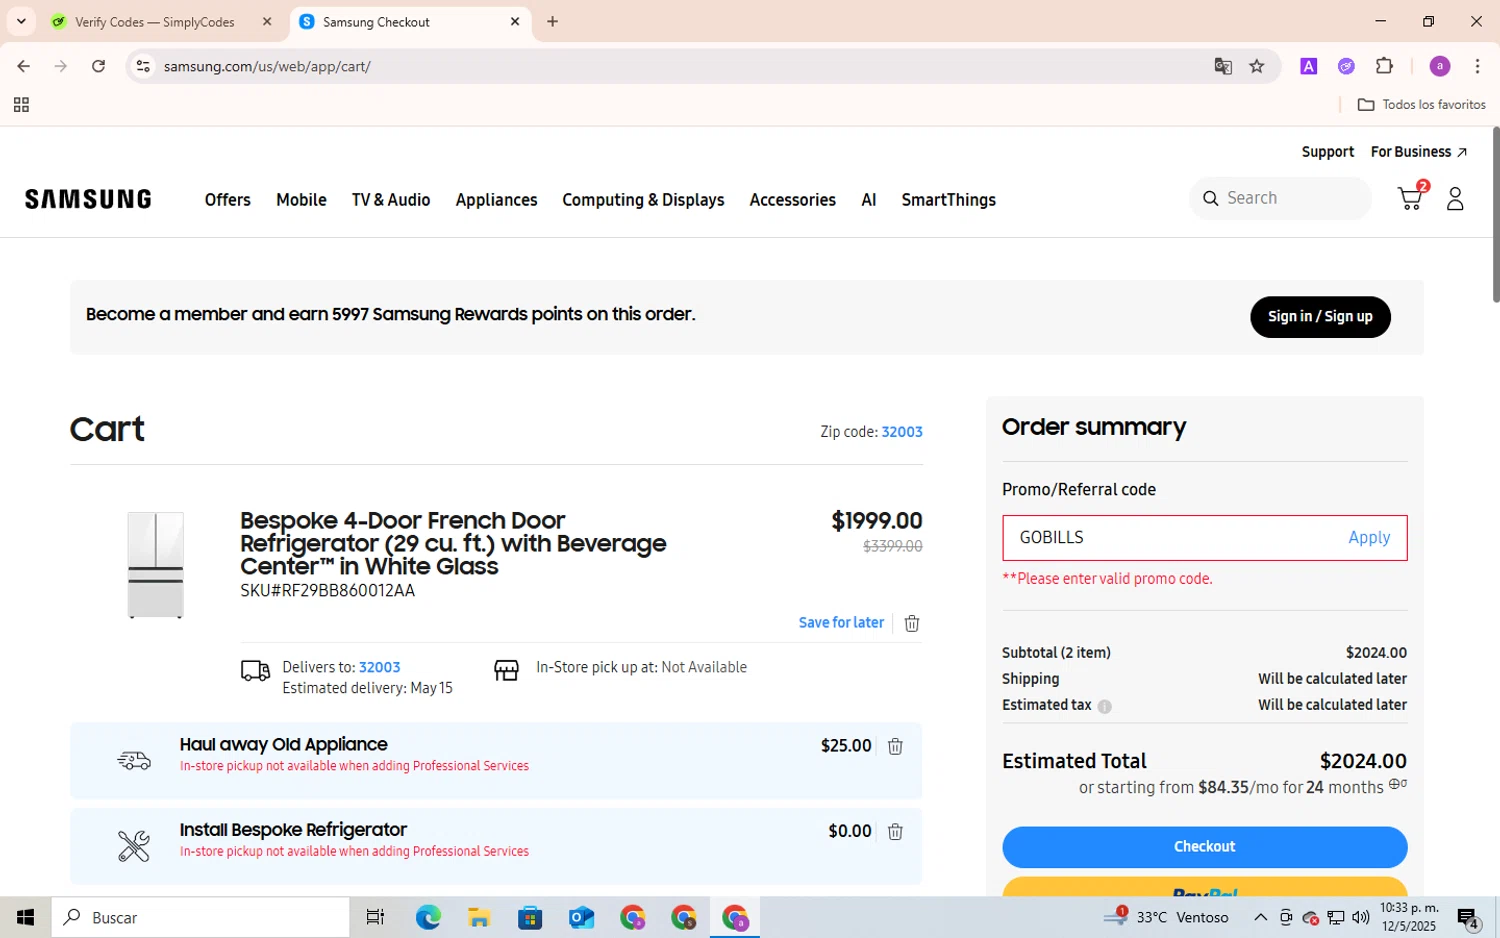Open the Todos los favoritos bookmarks folder
1500x938 pixels.
[x=1421, y=105]
